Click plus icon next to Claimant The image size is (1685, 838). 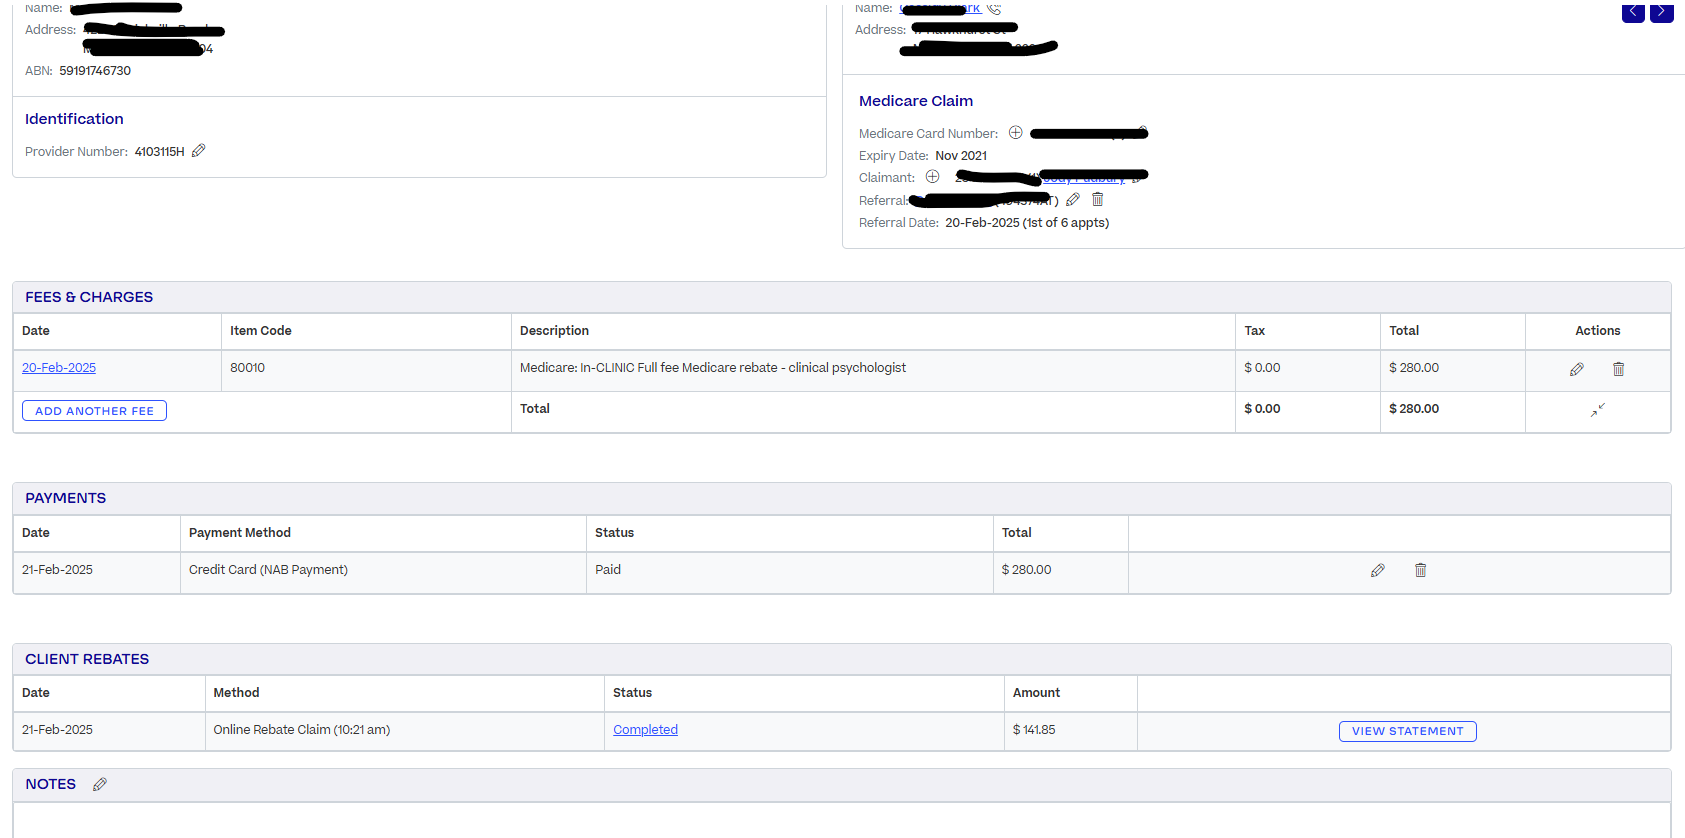tap(932, 177)
